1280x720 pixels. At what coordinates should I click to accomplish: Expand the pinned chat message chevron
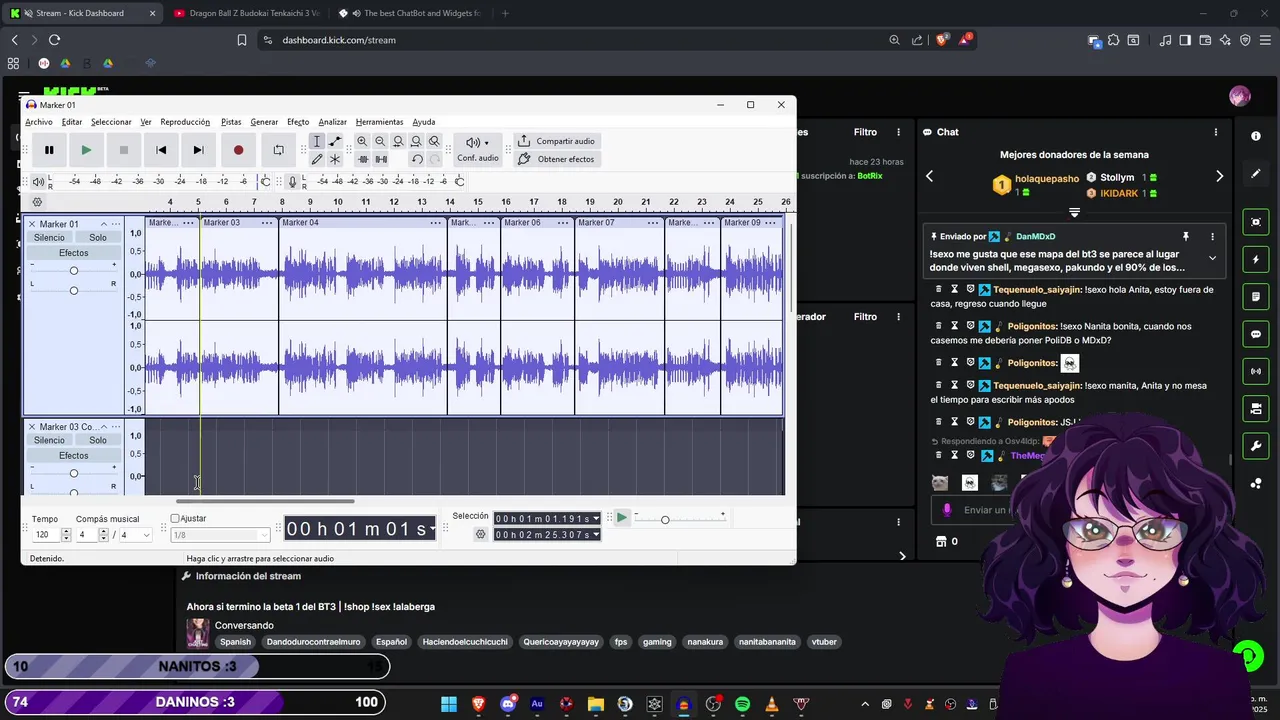point(1212,258)
